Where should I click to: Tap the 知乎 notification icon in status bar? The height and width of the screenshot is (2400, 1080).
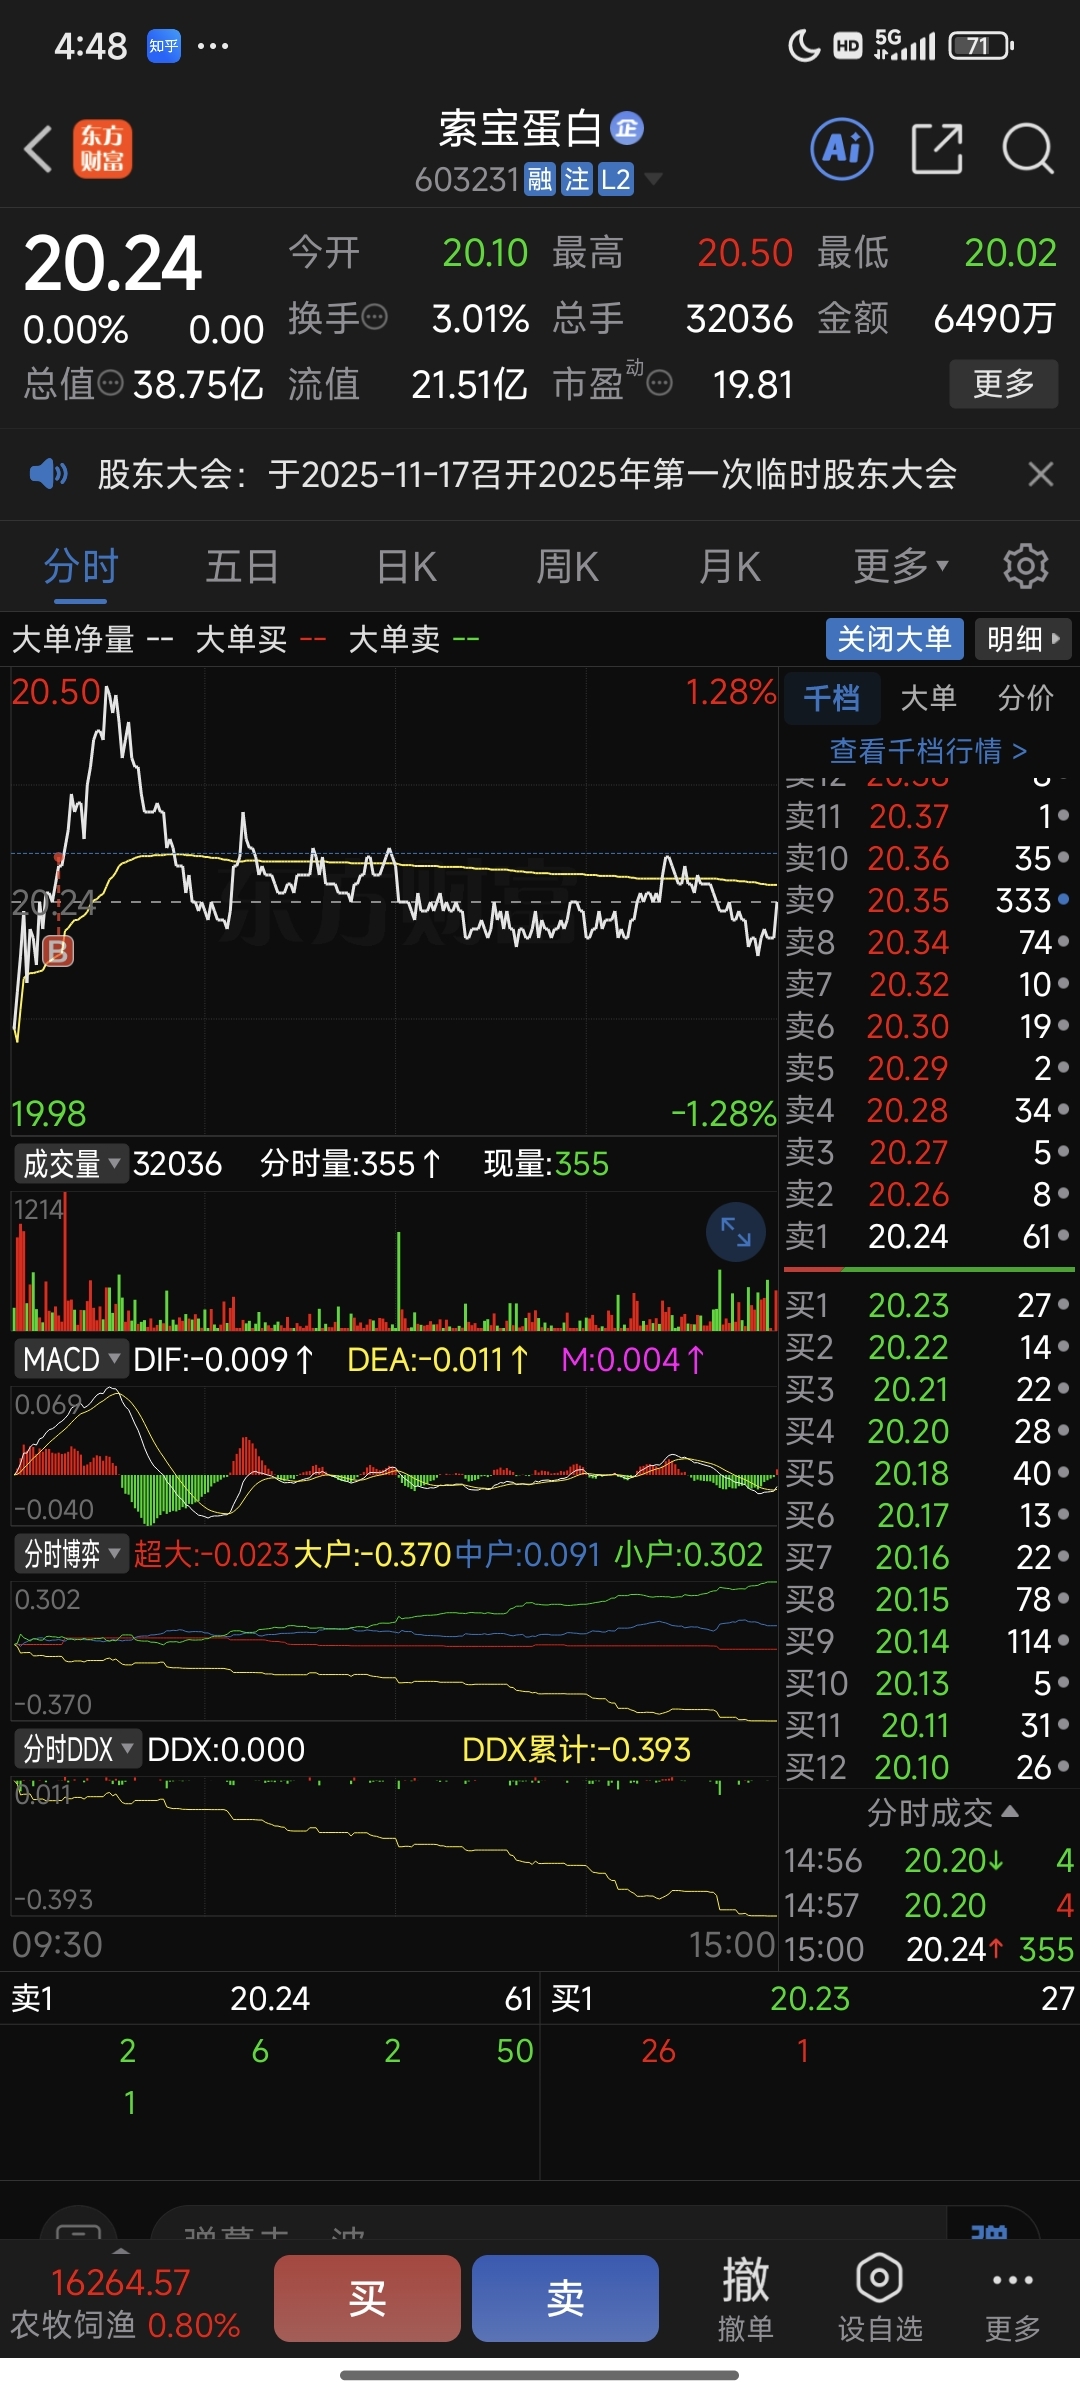164,46
